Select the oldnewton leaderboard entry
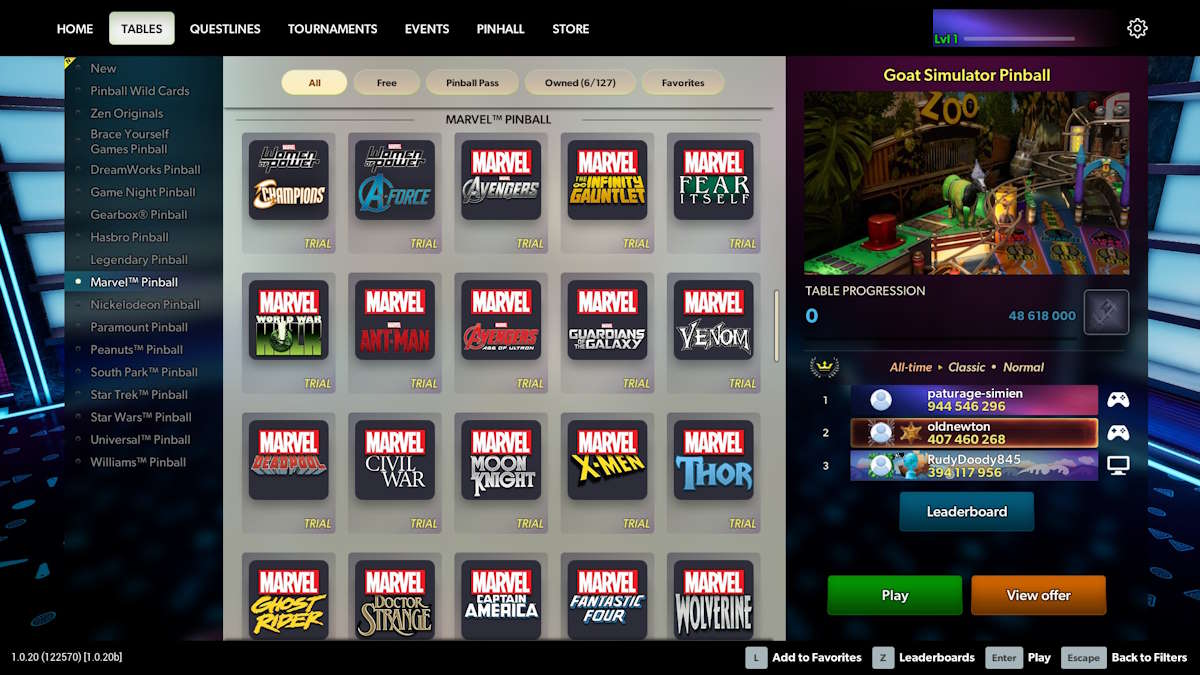The image size is (1200, 675). (974, 433)
